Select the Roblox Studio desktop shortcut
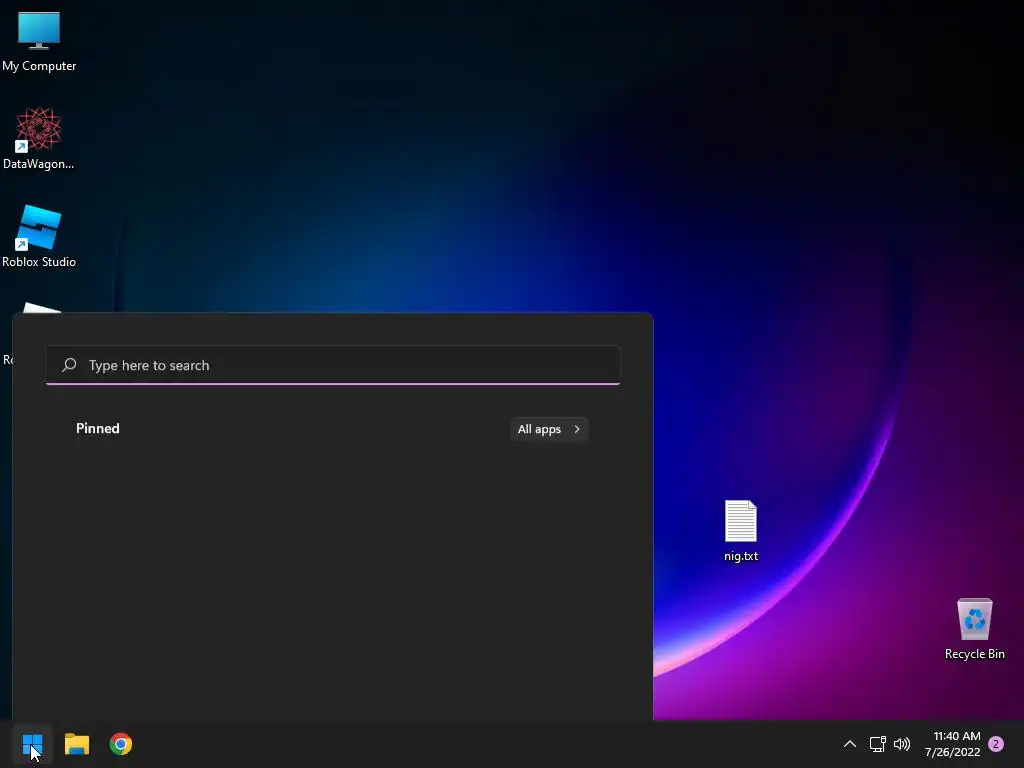 coord(39,236)
